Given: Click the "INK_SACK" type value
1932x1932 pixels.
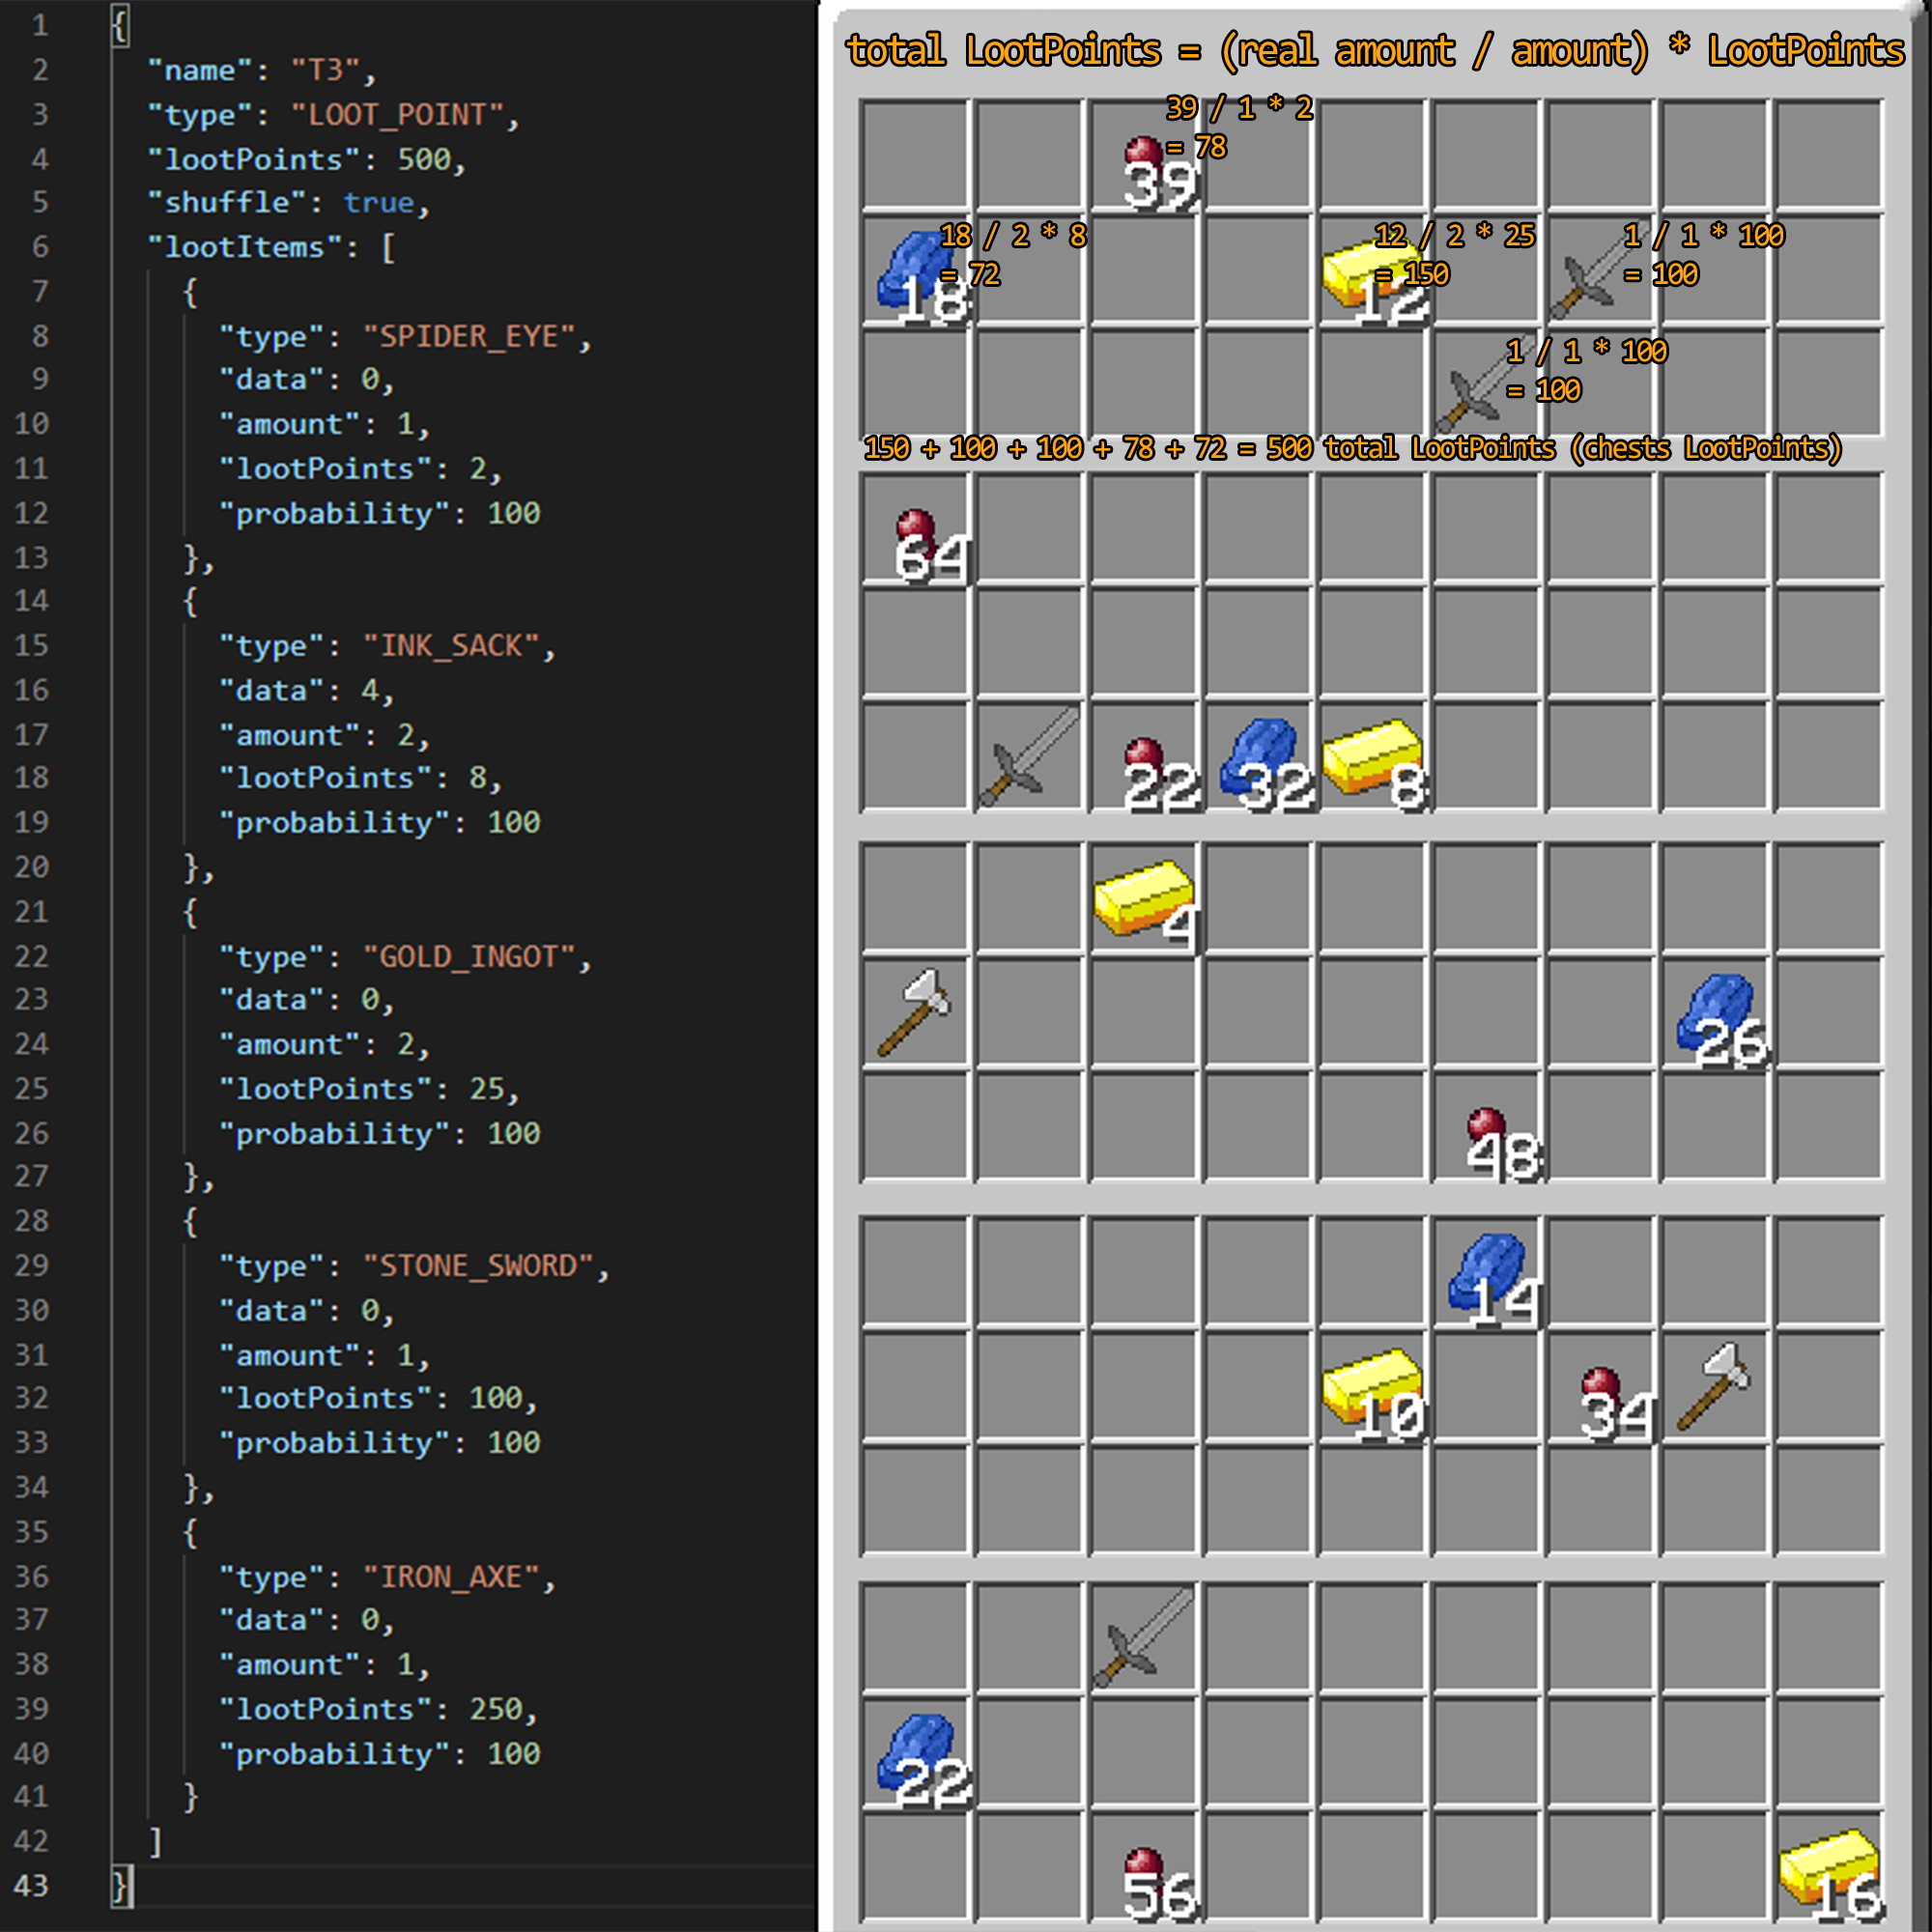Looking at the screenshot, I should point(451,646).
